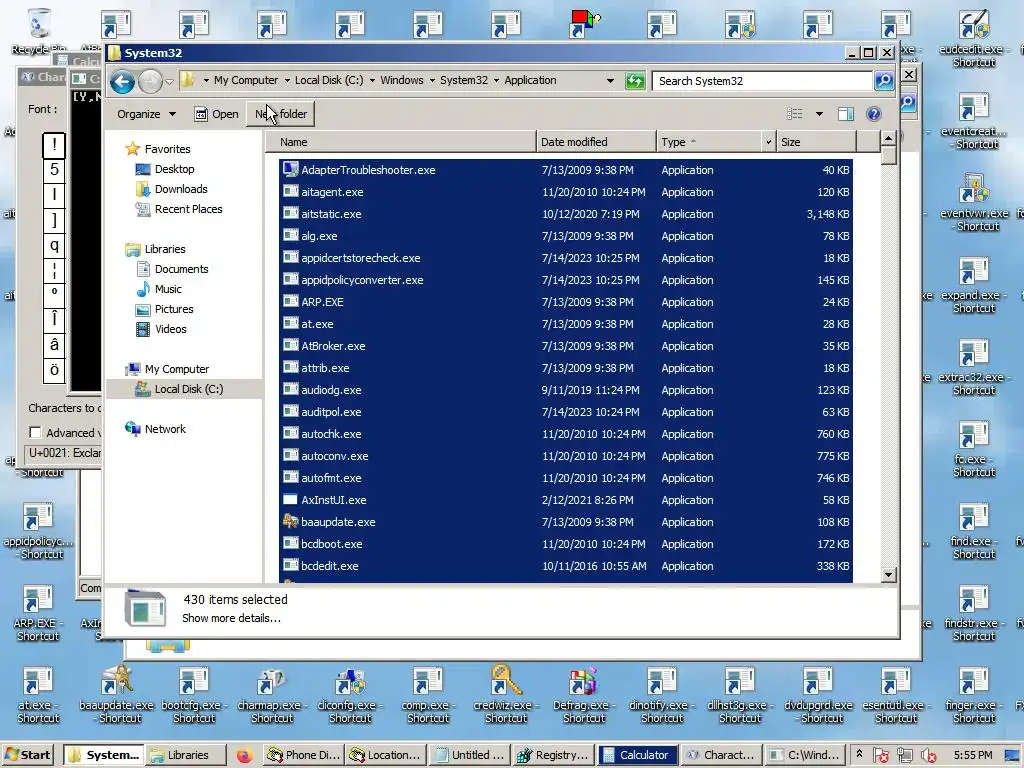Click the Explorer forward arrow button

(x=150, y=81)
